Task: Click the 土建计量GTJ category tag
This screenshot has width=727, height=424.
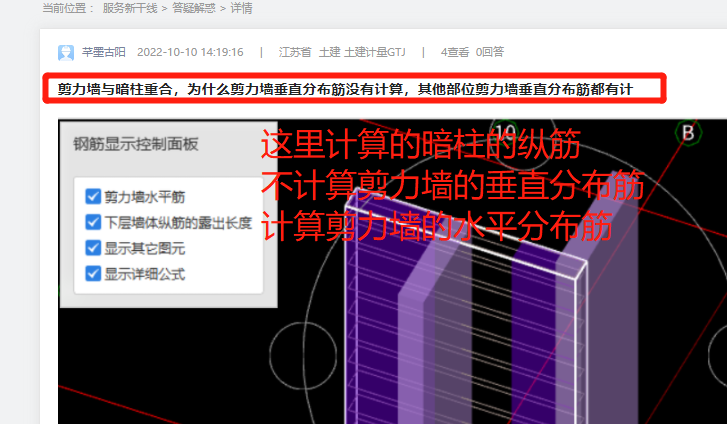Action: click(375, 52)
